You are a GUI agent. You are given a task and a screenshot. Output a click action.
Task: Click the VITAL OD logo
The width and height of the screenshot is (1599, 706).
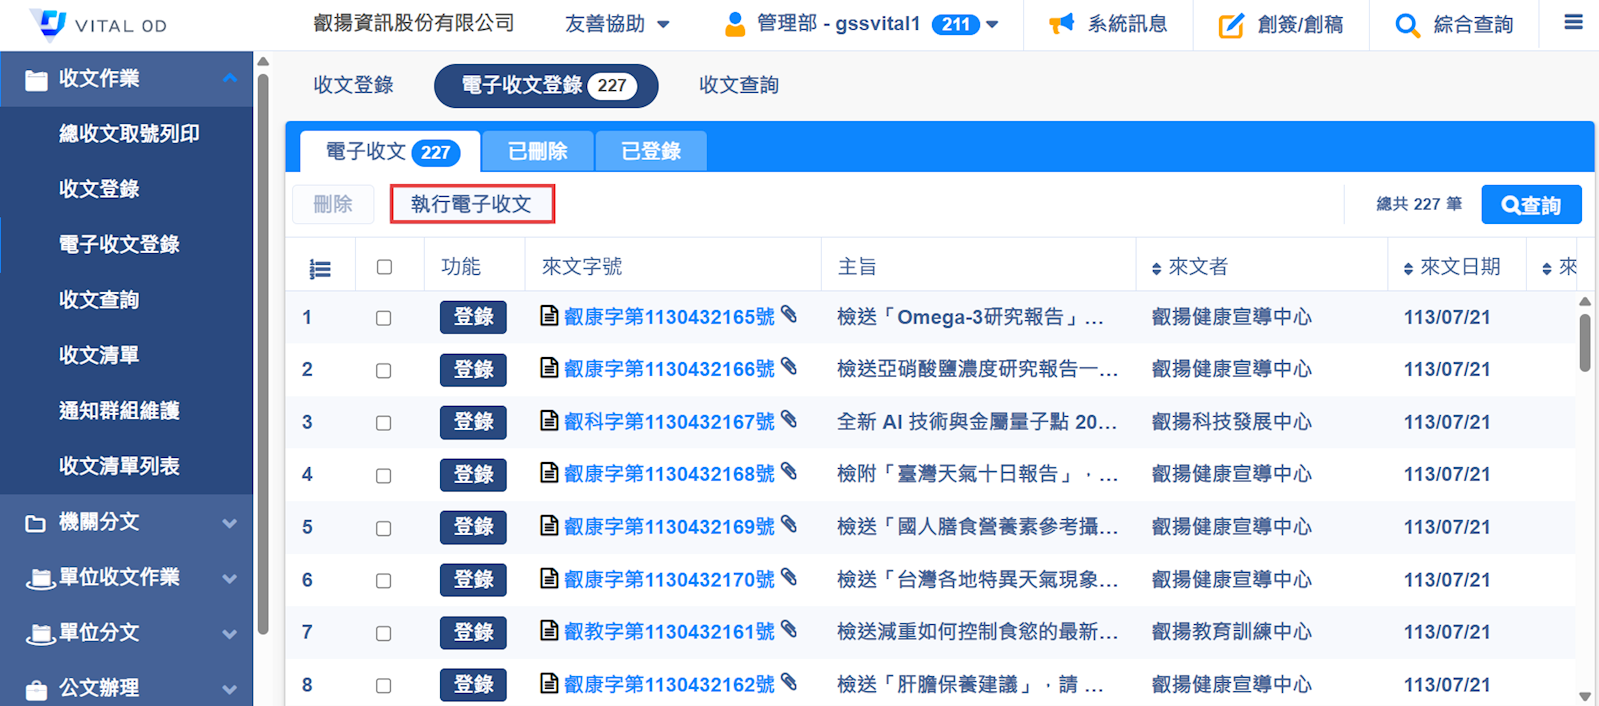point(98,24)
